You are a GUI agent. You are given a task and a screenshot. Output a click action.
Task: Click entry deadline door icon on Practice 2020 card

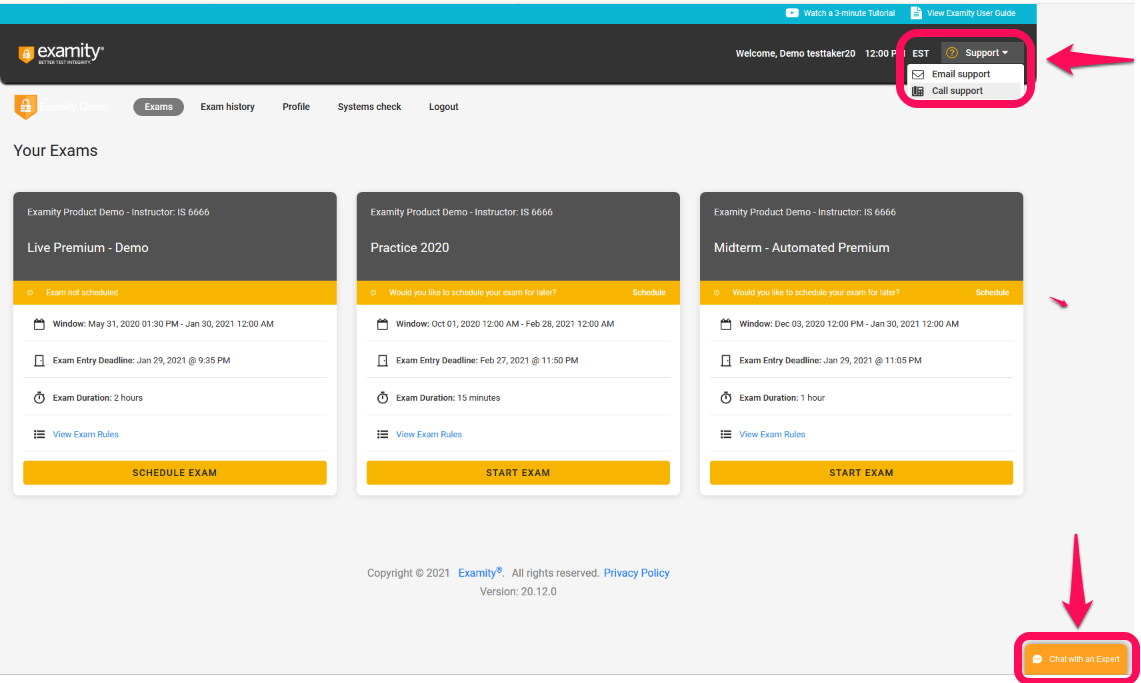tap(382, 360)
